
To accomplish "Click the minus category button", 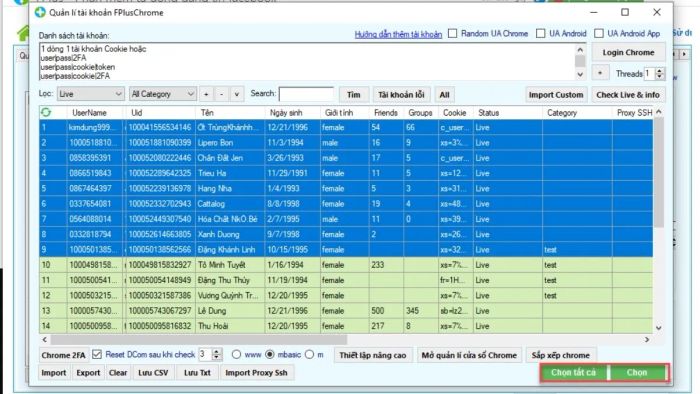I will [x=221, y=94].
